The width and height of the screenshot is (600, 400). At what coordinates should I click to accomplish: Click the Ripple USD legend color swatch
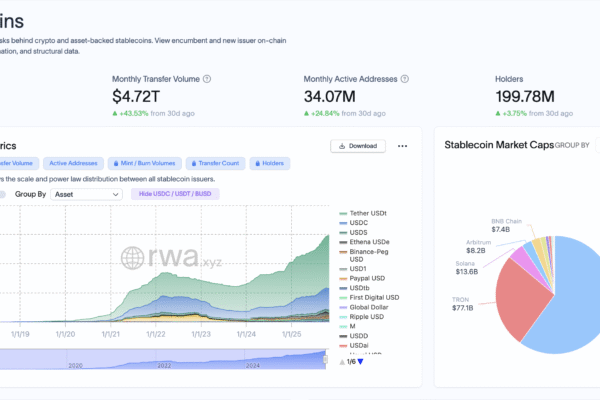point(345,316)
